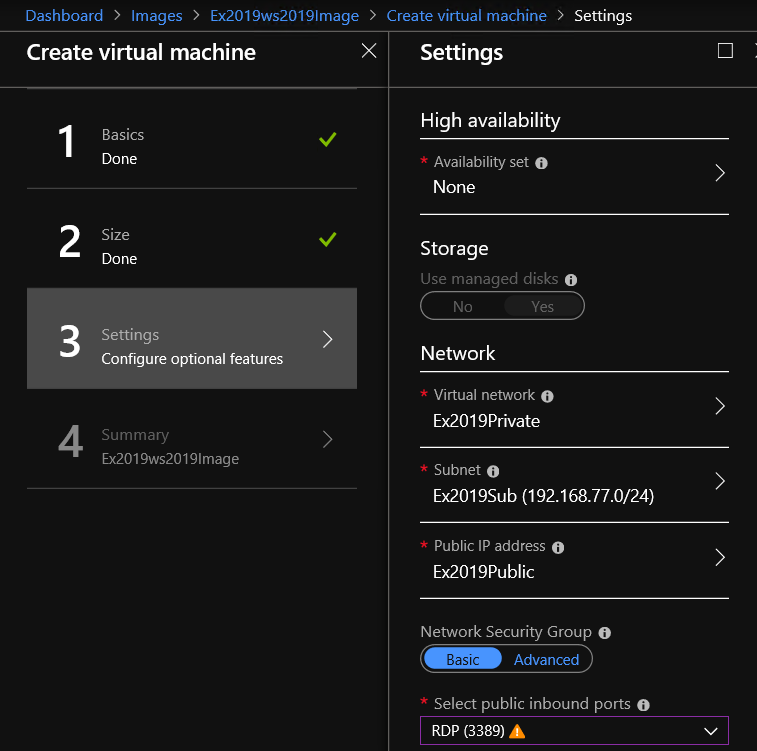The image size is (757, 751).
Task: Open Create virtual machine breadcrumb
Action: pos(466,16)
